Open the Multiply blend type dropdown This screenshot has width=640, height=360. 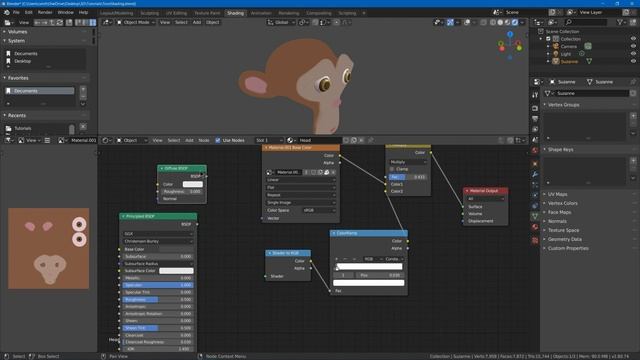coord(408,162)
